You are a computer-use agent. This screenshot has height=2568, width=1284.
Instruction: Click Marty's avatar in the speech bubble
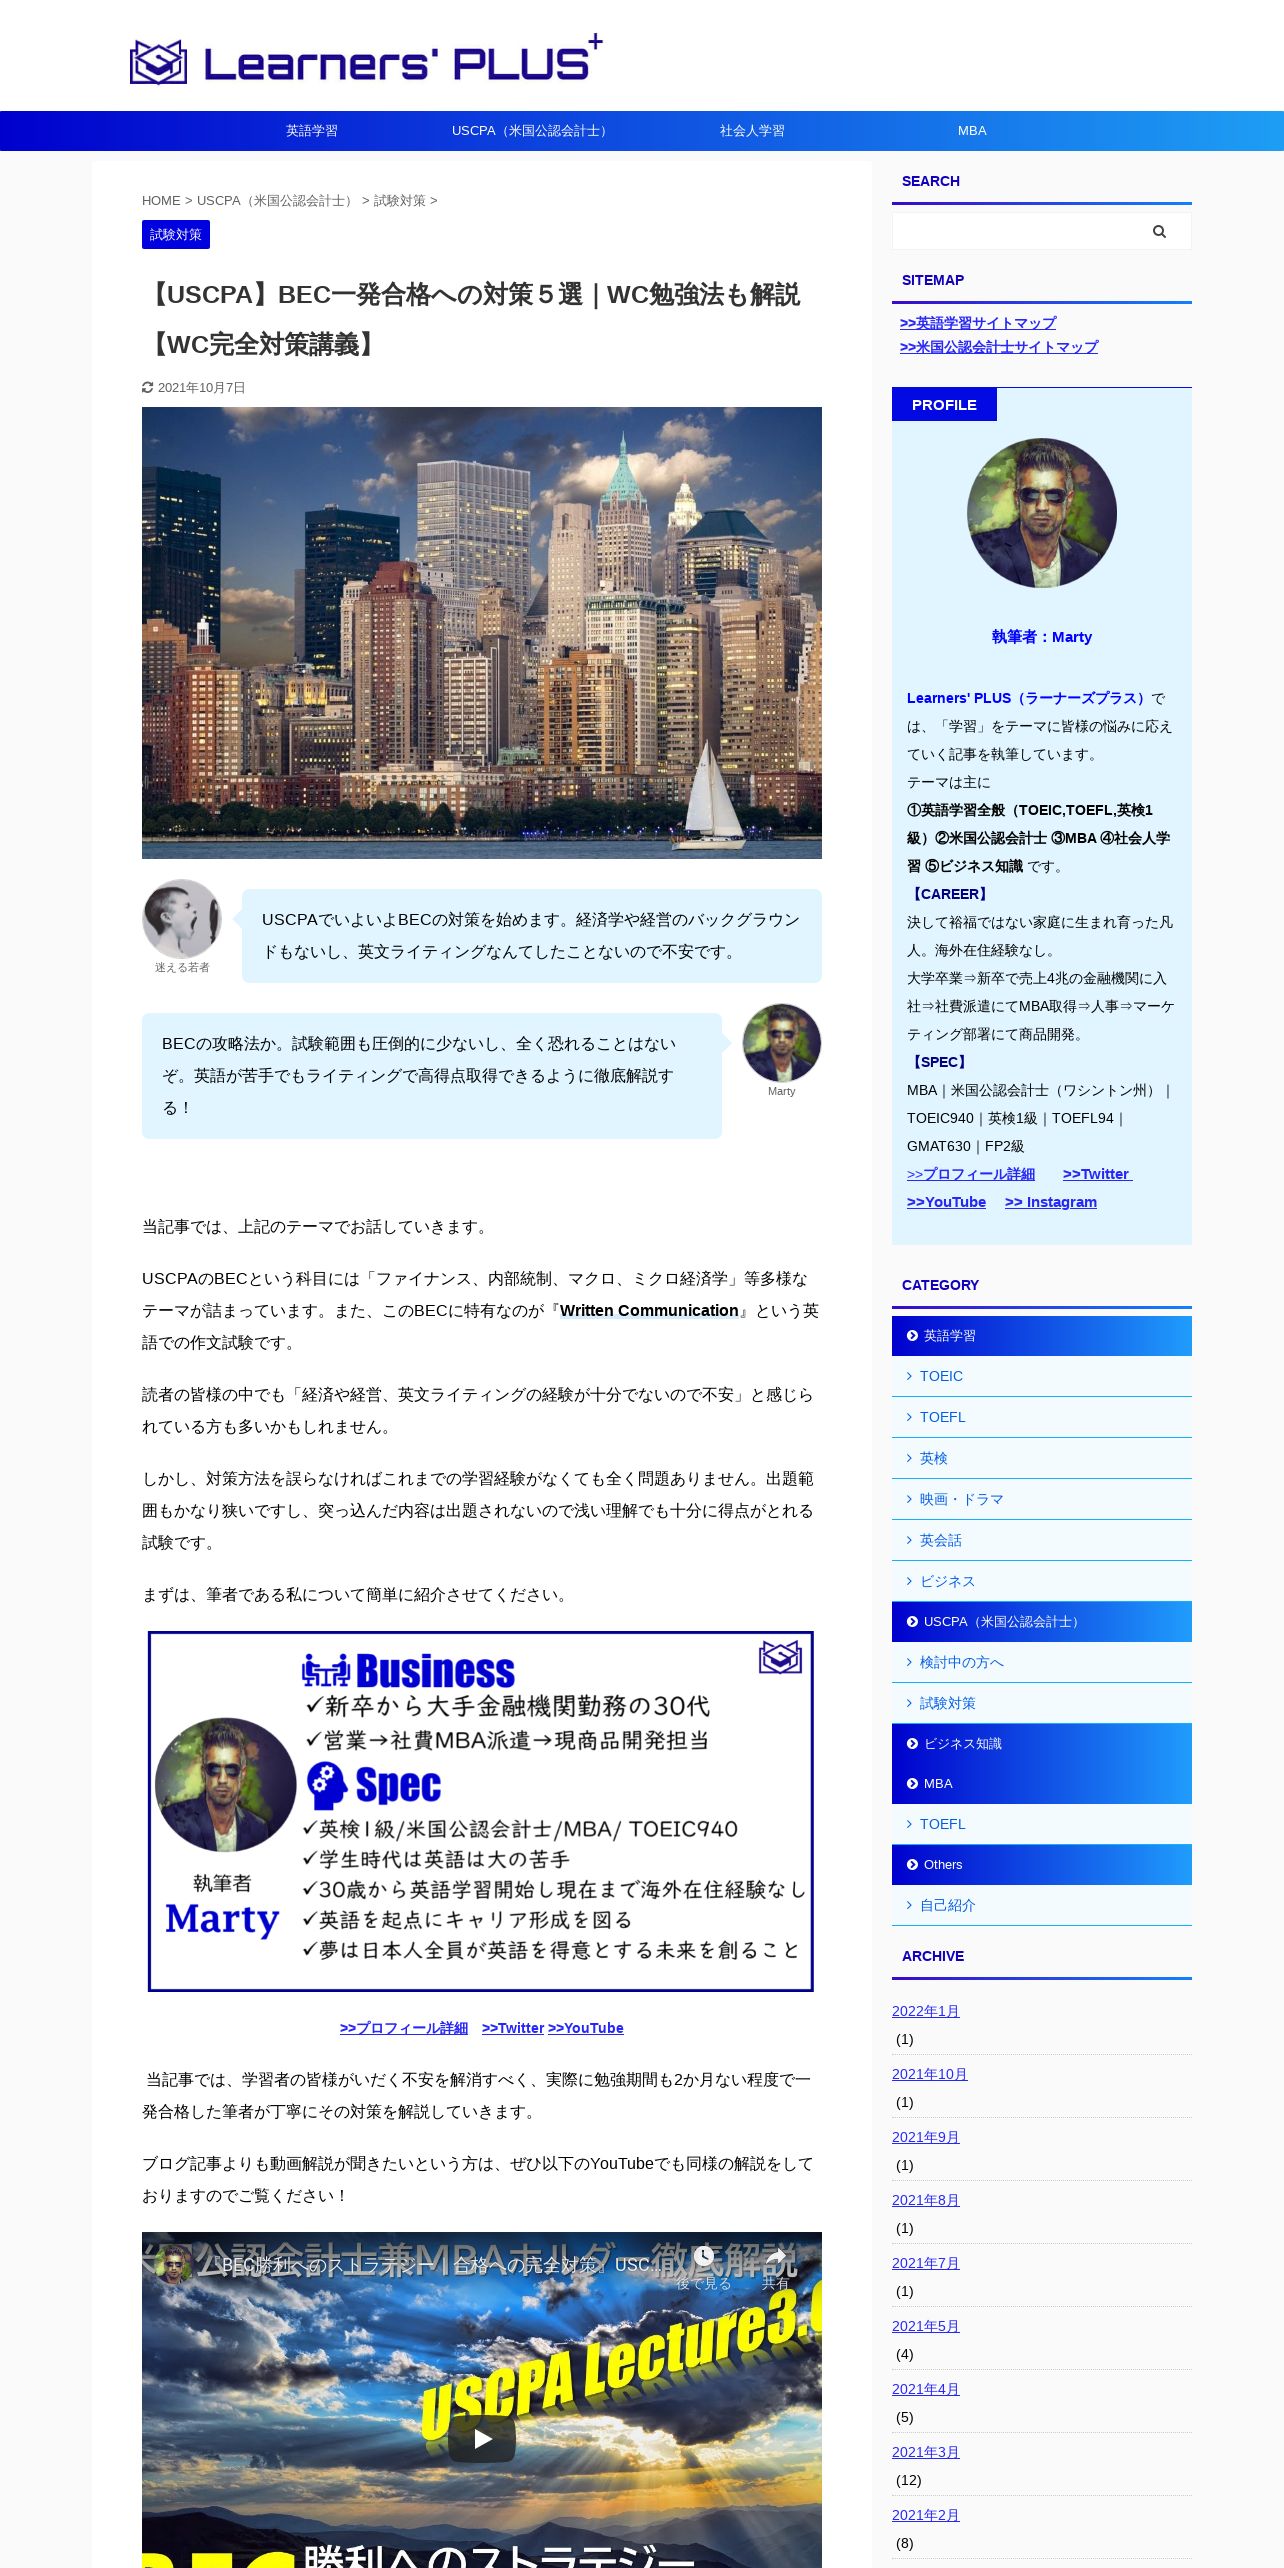pos(782,1042)
